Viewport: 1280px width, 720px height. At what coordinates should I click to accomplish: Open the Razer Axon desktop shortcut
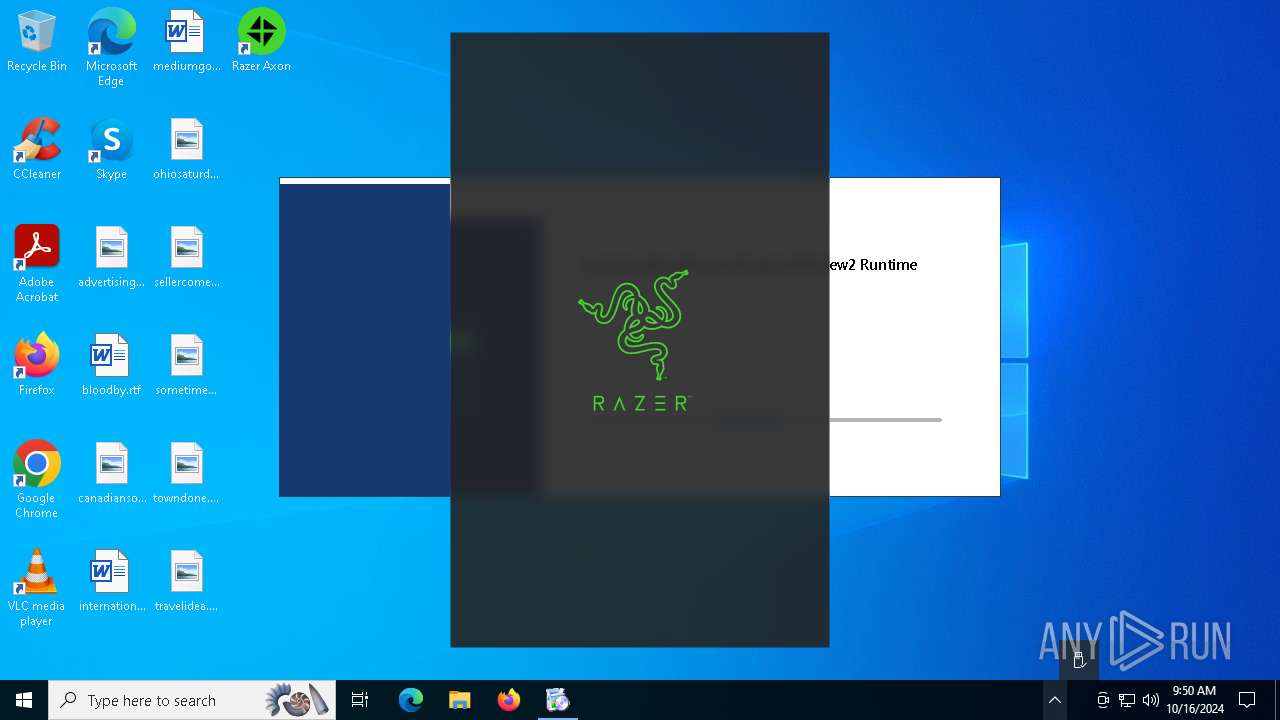click(x=261, y=42)
